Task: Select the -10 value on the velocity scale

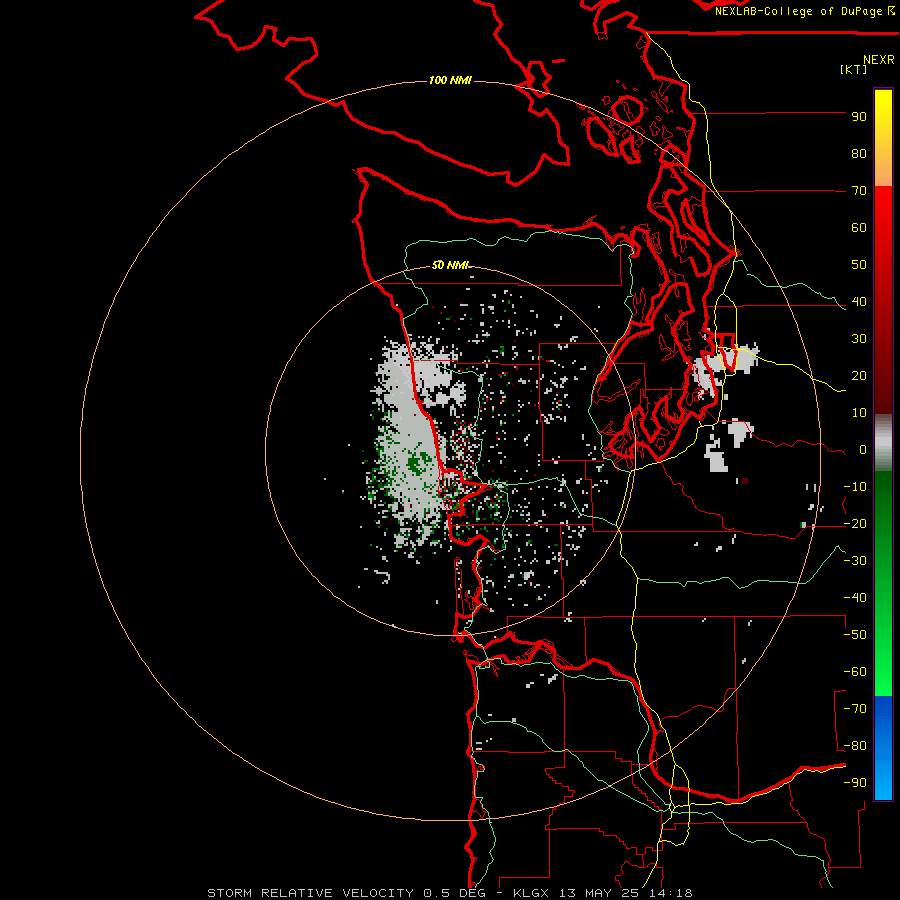Action: 855,487
